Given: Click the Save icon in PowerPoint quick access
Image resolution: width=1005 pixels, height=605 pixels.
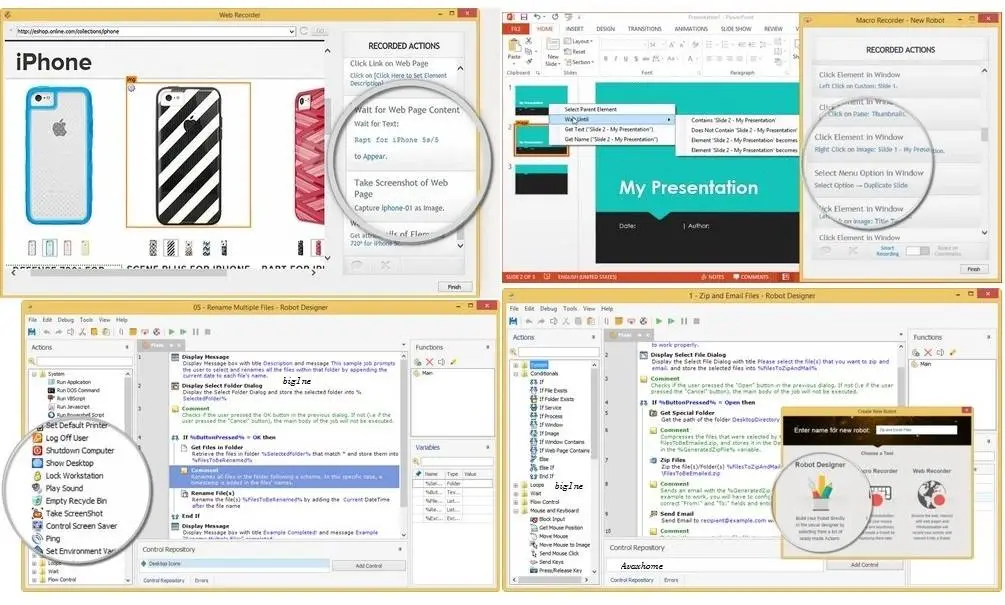Looking at the screenshot, I should (x=524, y=17).
